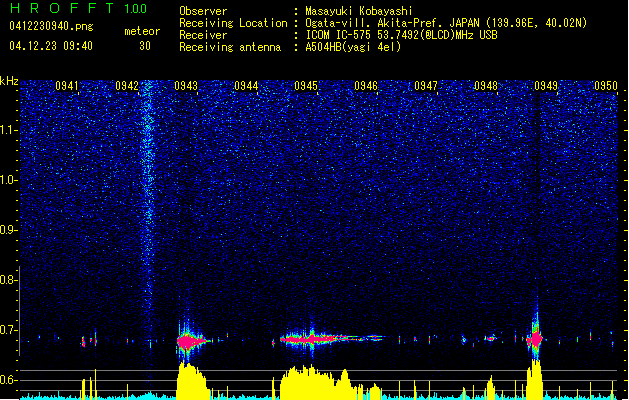This screenshot has width=629, height=400.
Task: Click the 0945 time marker
Action: click(x=306, y=86)
